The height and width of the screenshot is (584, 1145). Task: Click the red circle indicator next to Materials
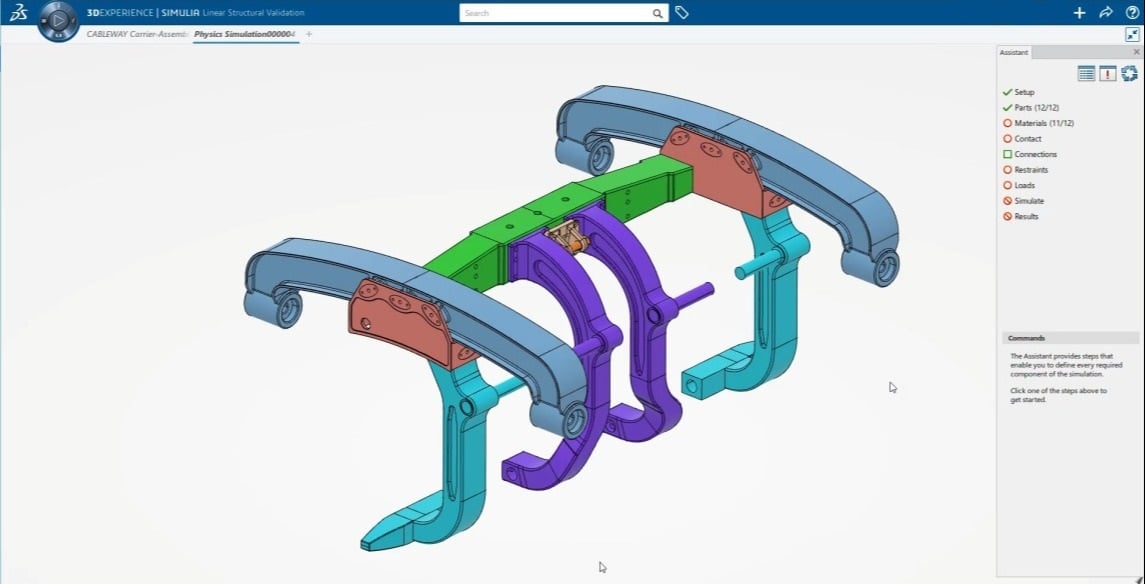pos(1007,122)
